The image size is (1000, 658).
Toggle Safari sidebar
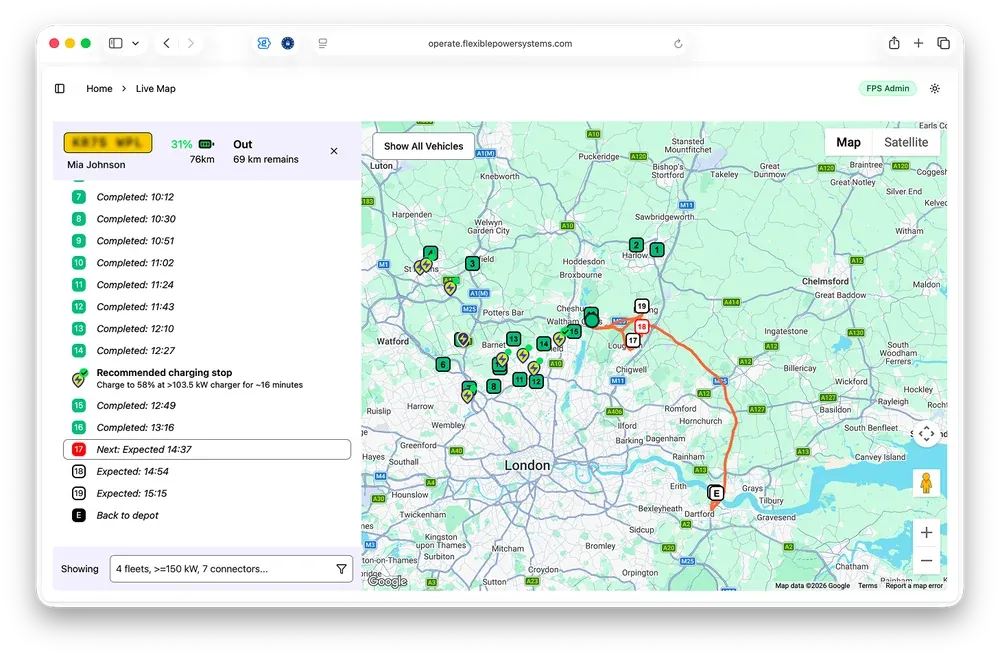(x=115, y=43)
